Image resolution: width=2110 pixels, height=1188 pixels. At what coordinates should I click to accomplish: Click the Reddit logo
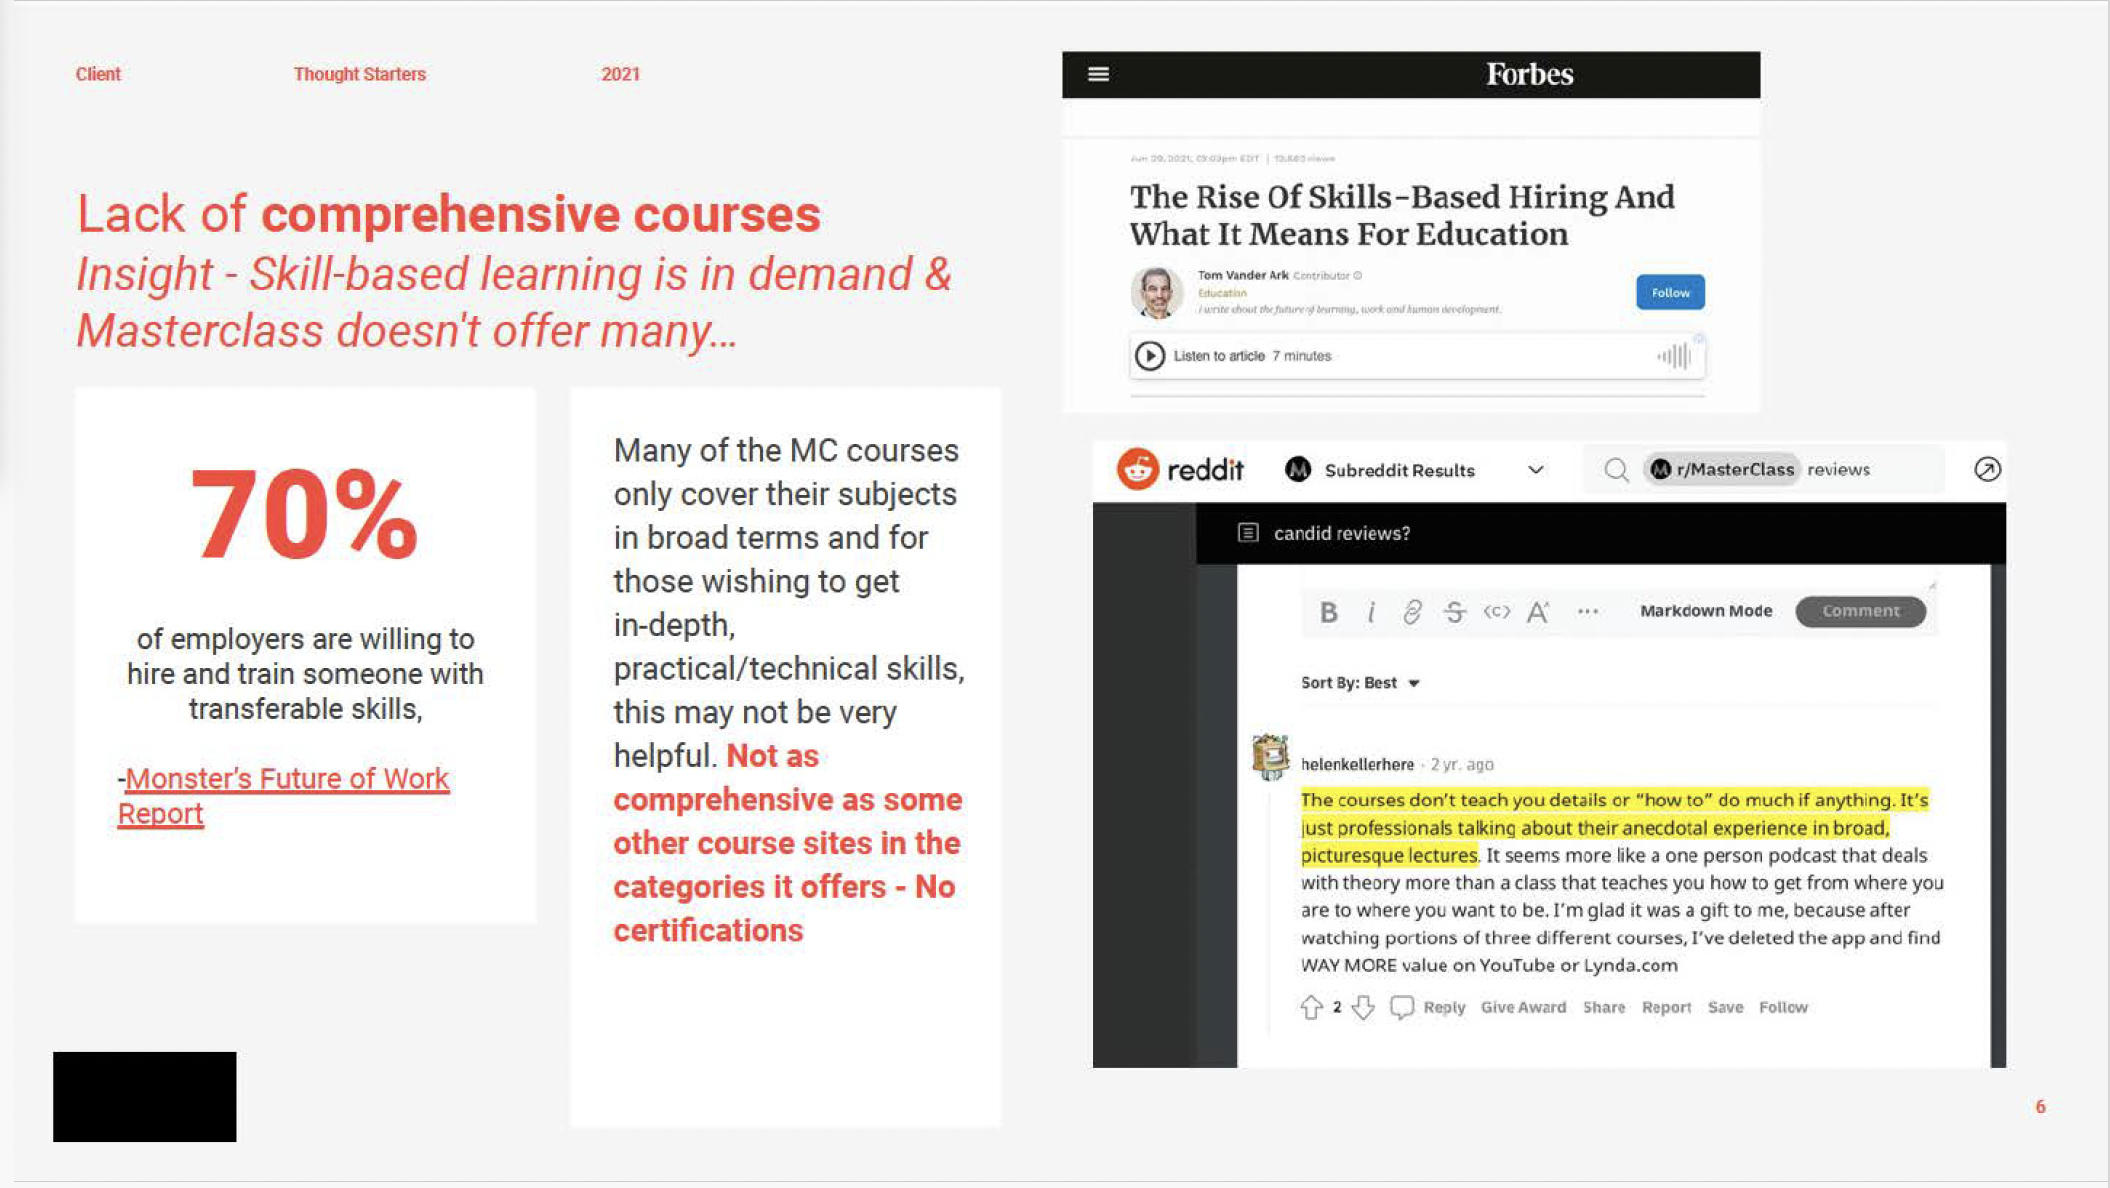click(x=1180, y=469)
